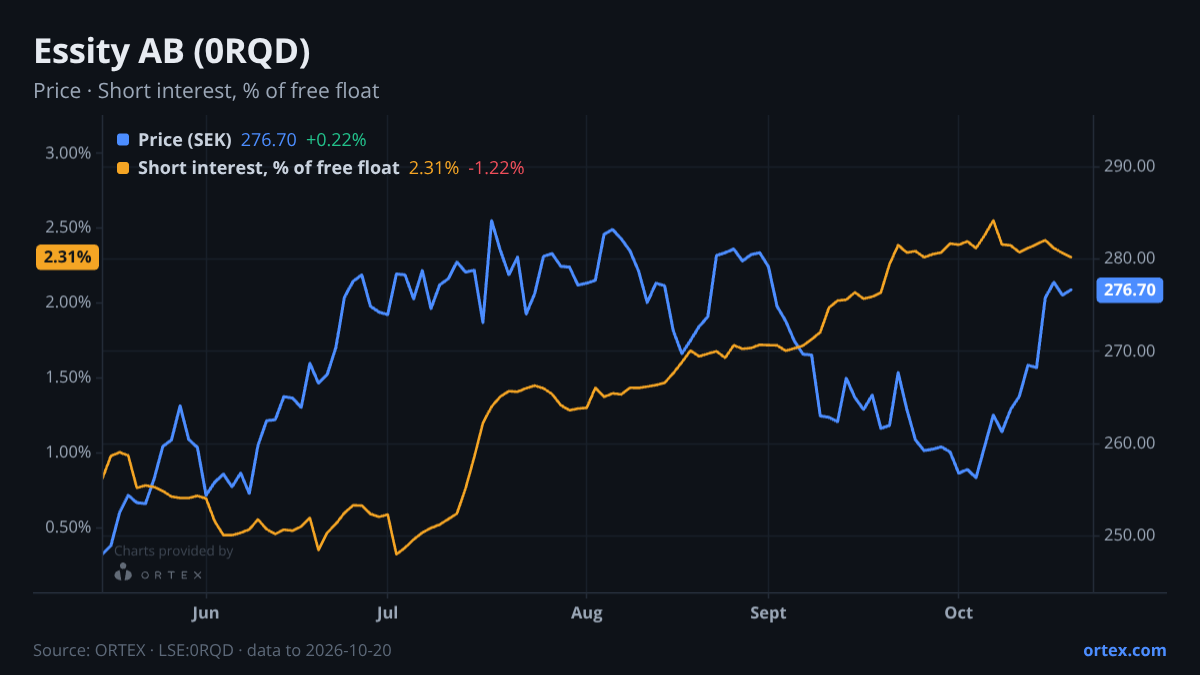This screenshot has height=675, width=1200.
Task: Click the 280.00 right axis label
Action: coord(1130,258)
